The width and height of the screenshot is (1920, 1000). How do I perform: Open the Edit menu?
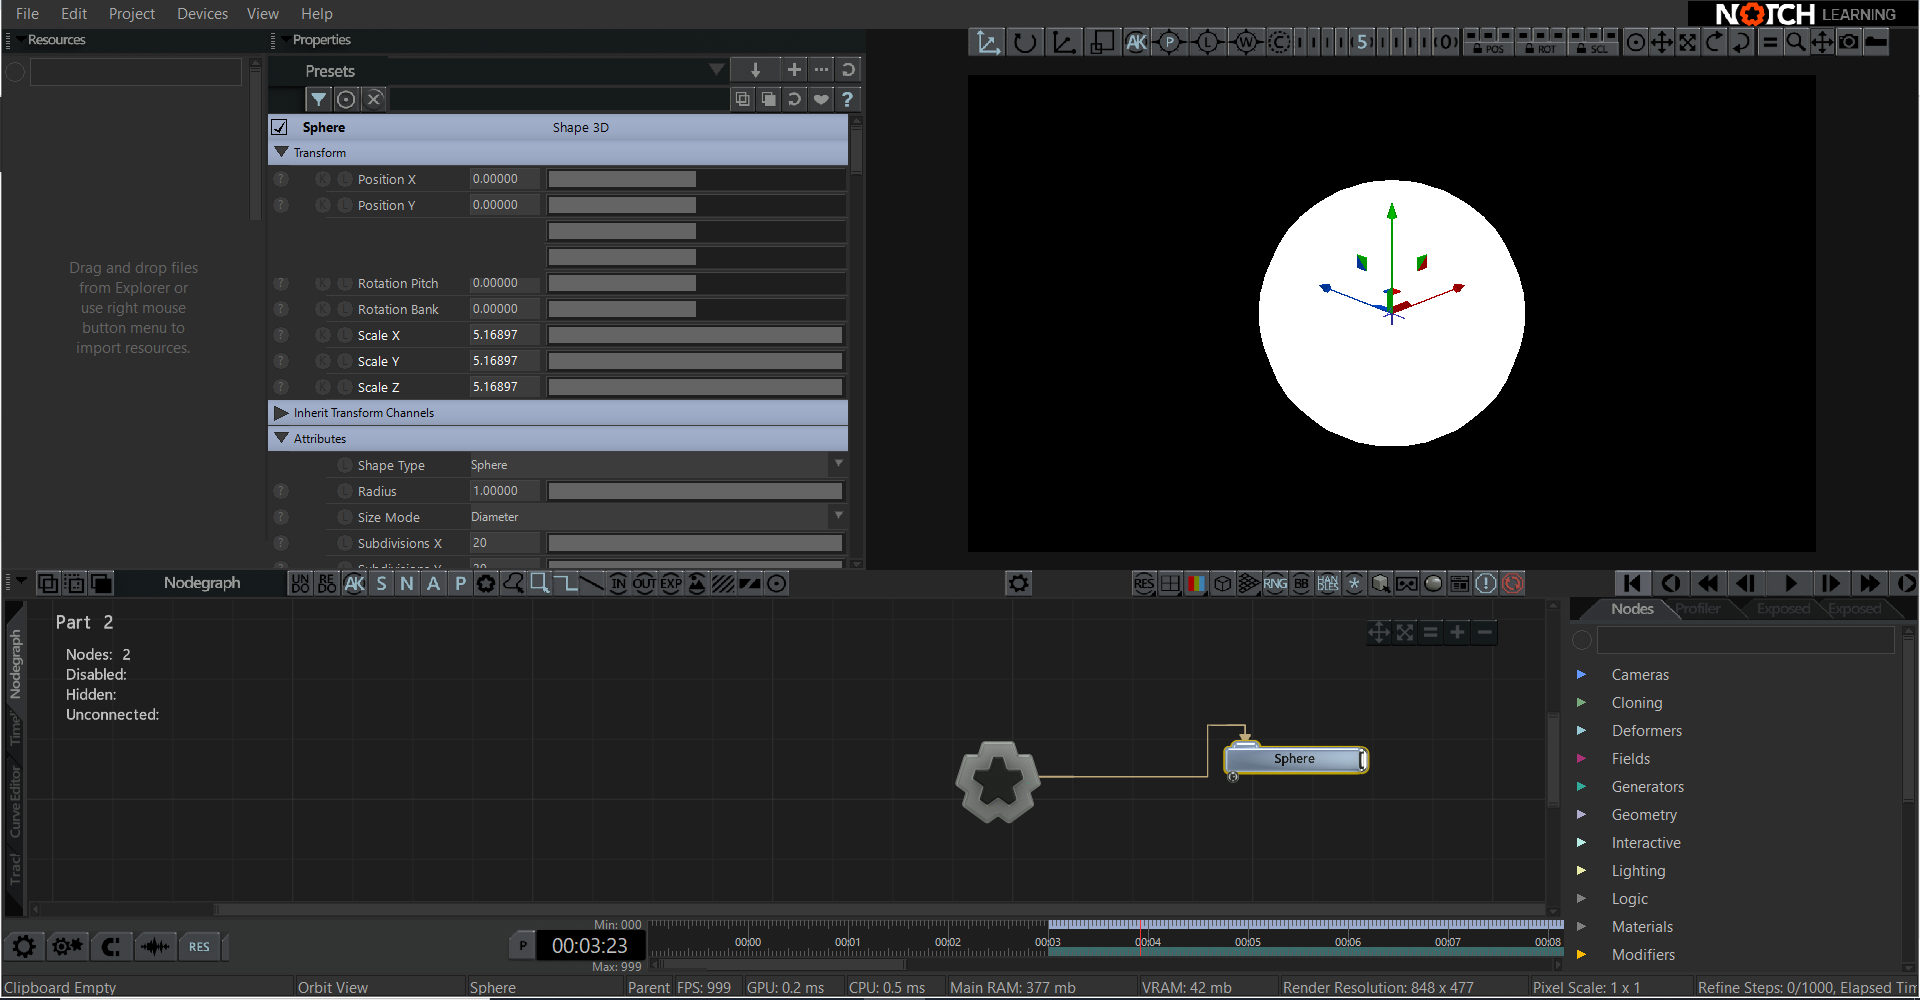pyautogui.click(x=74, y=13)
